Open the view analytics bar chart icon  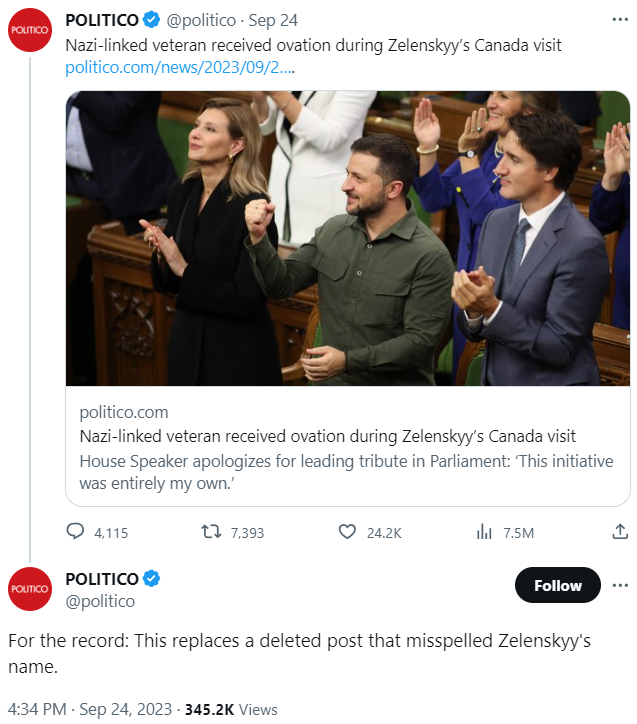(484, 533)
